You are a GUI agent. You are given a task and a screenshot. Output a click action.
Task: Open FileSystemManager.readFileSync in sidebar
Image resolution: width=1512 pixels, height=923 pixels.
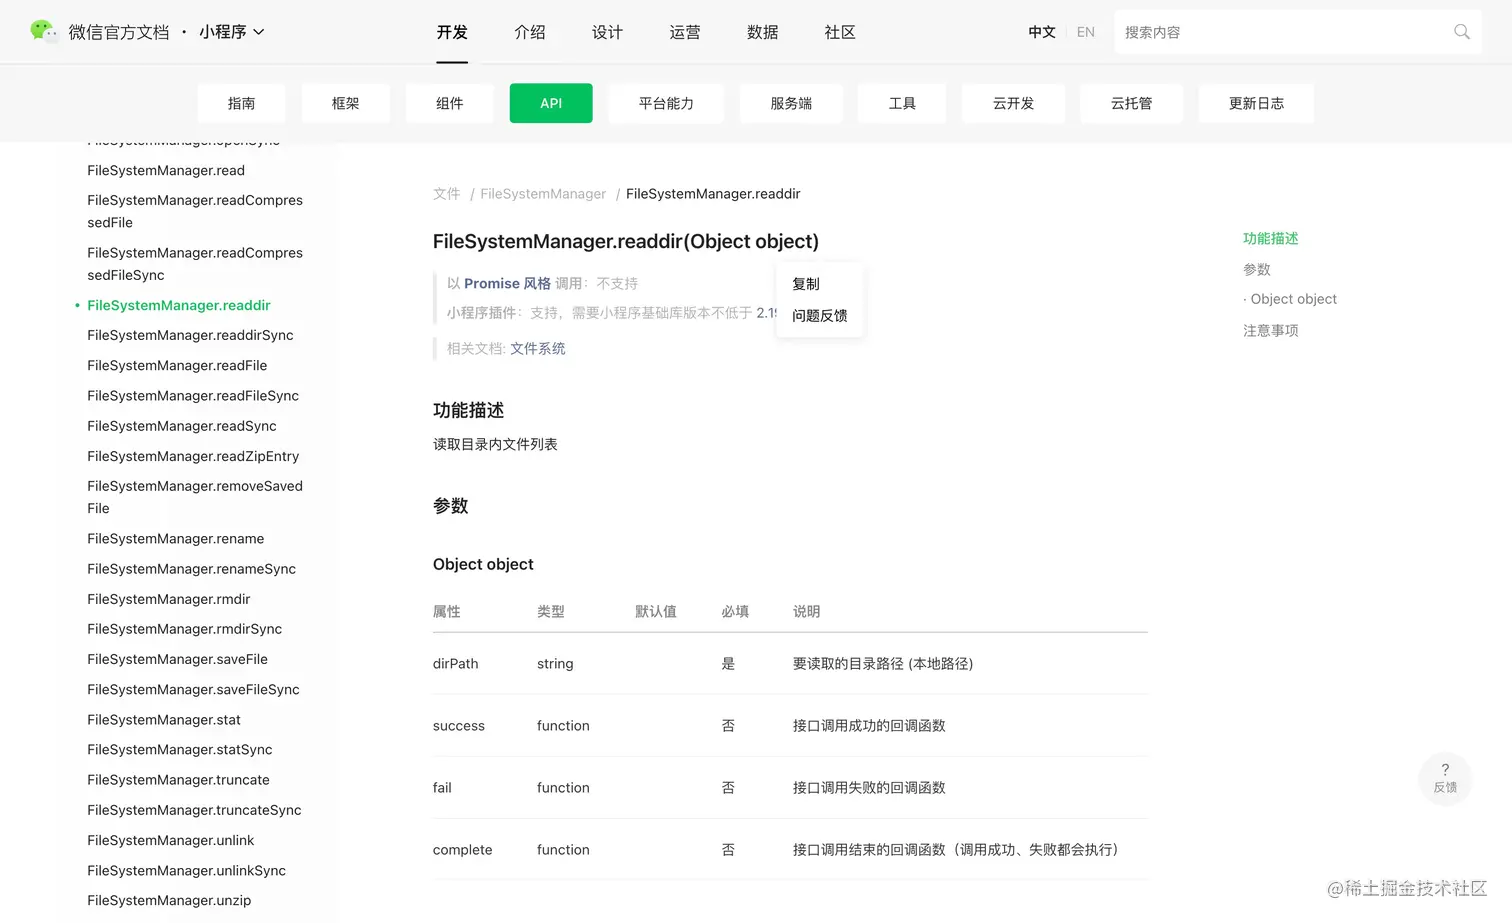pos(193,395)
